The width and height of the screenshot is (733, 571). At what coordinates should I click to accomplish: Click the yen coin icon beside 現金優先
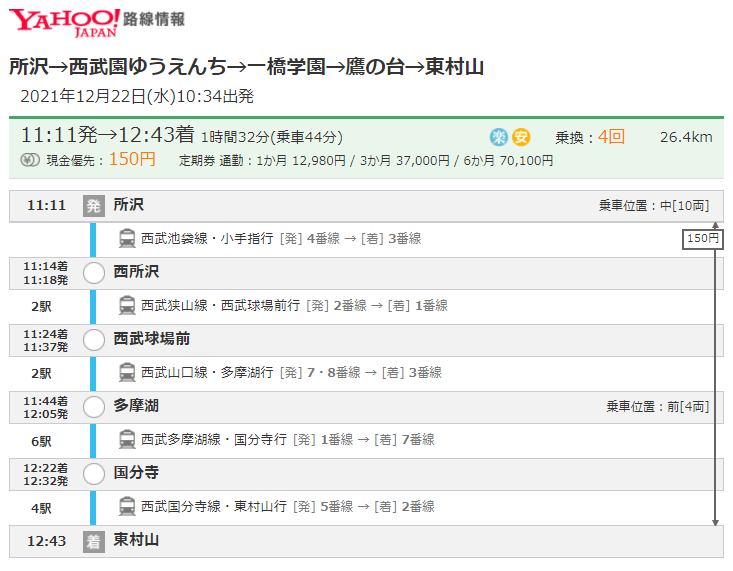30,160
